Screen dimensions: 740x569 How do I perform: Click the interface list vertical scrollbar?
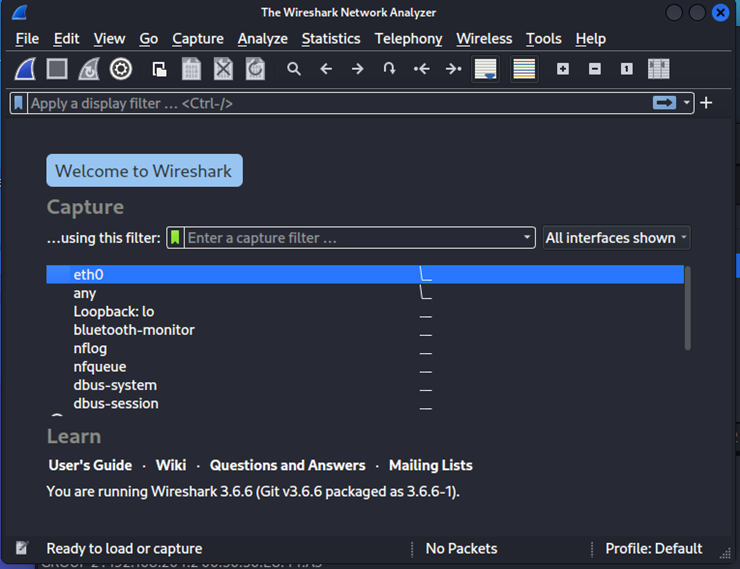[x=688, y=308]
